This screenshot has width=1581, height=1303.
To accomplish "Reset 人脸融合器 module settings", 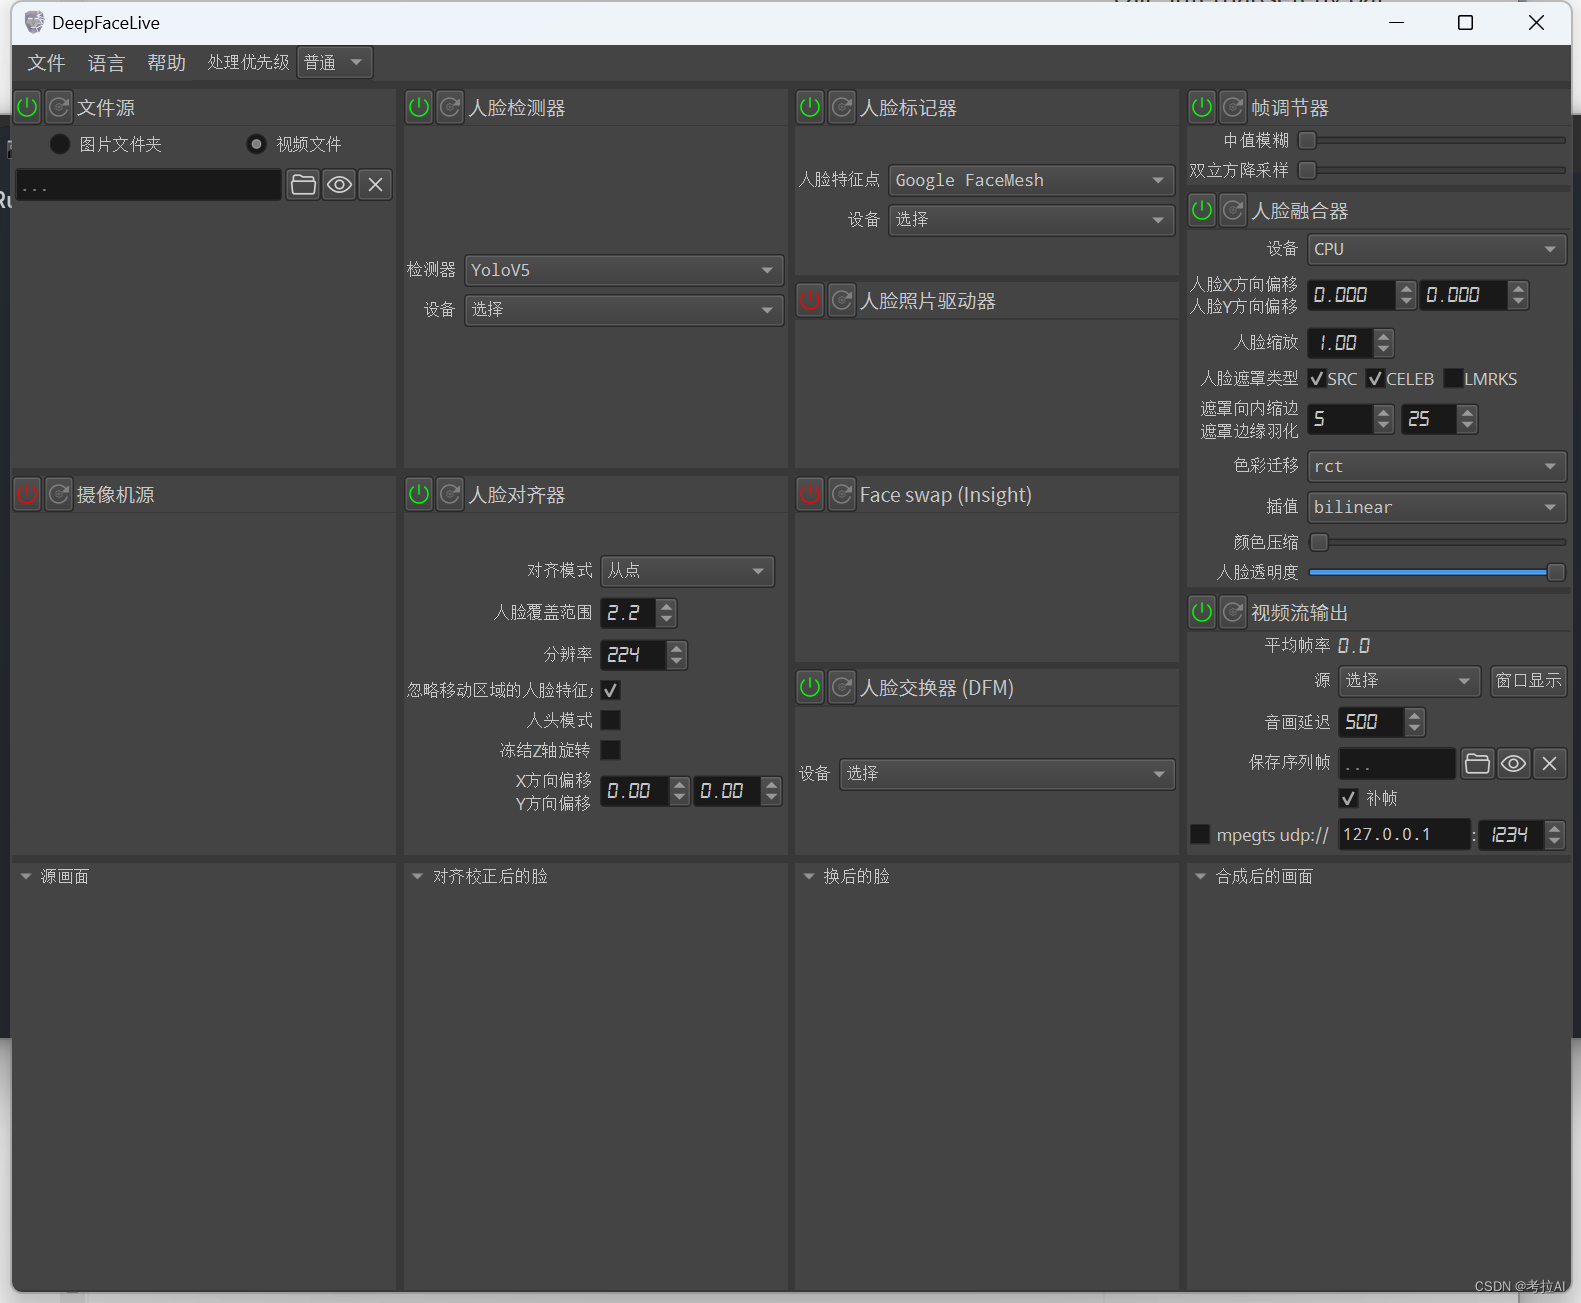I will point(1234,210).
